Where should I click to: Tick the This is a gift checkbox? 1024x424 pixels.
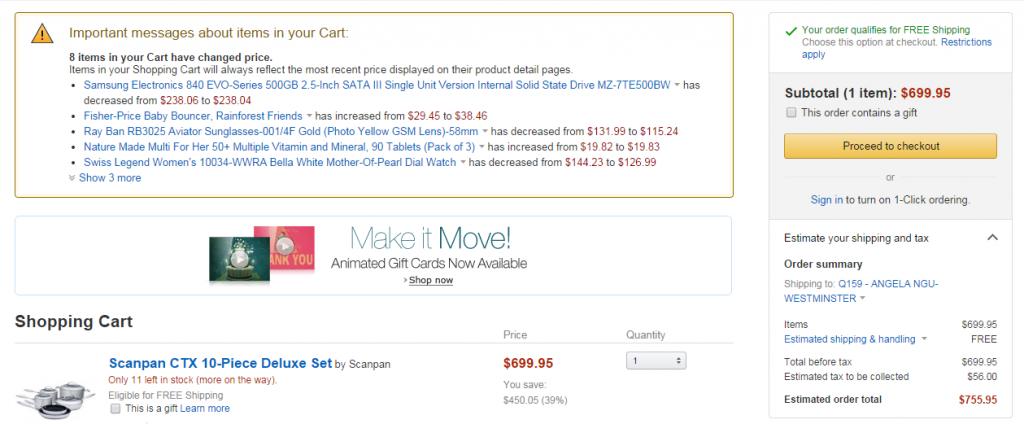tap(116, 408)
